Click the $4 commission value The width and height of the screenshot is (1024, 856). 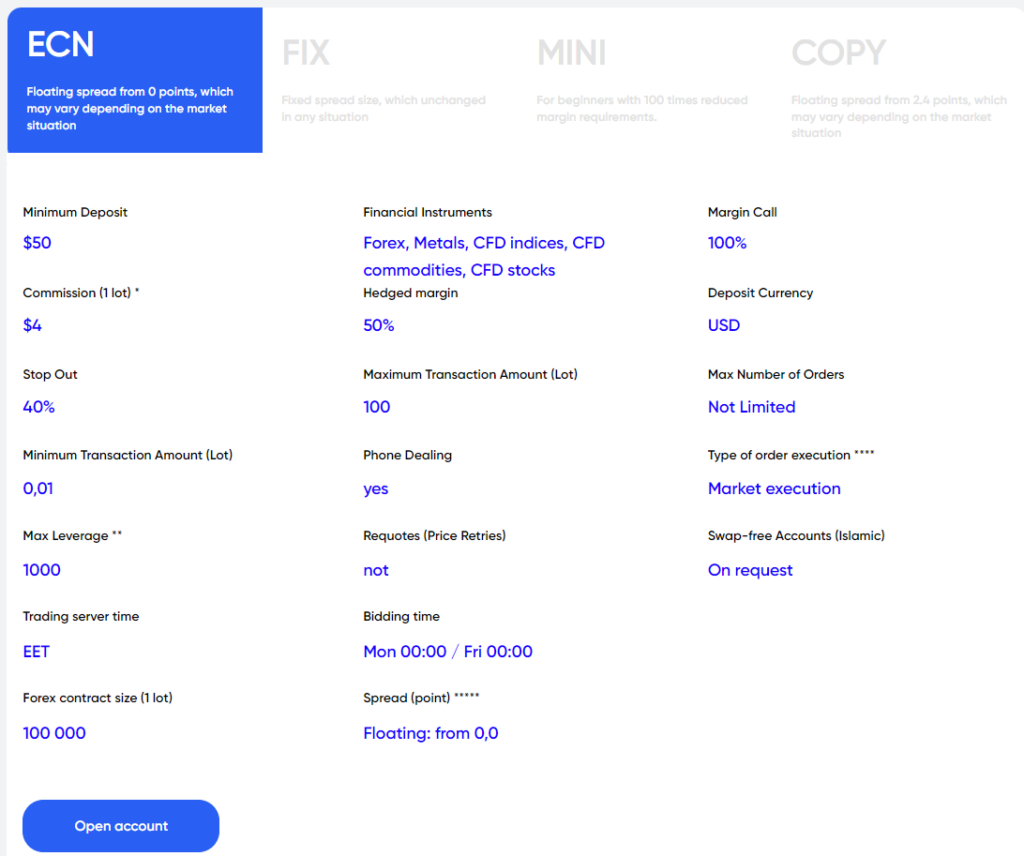click(33, 325)
